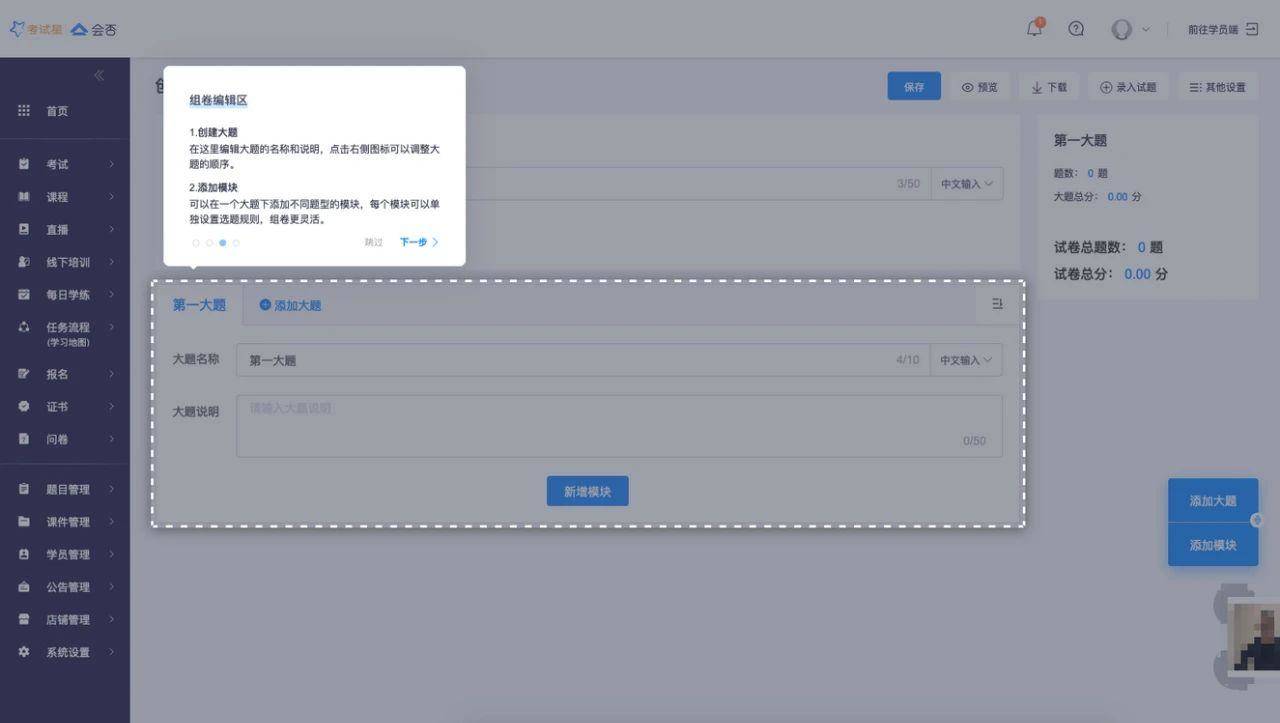Click the 大题说明 text area
Image resolution: width=1280 pixels, height=723 pixels.
click(x=619, y=426)
